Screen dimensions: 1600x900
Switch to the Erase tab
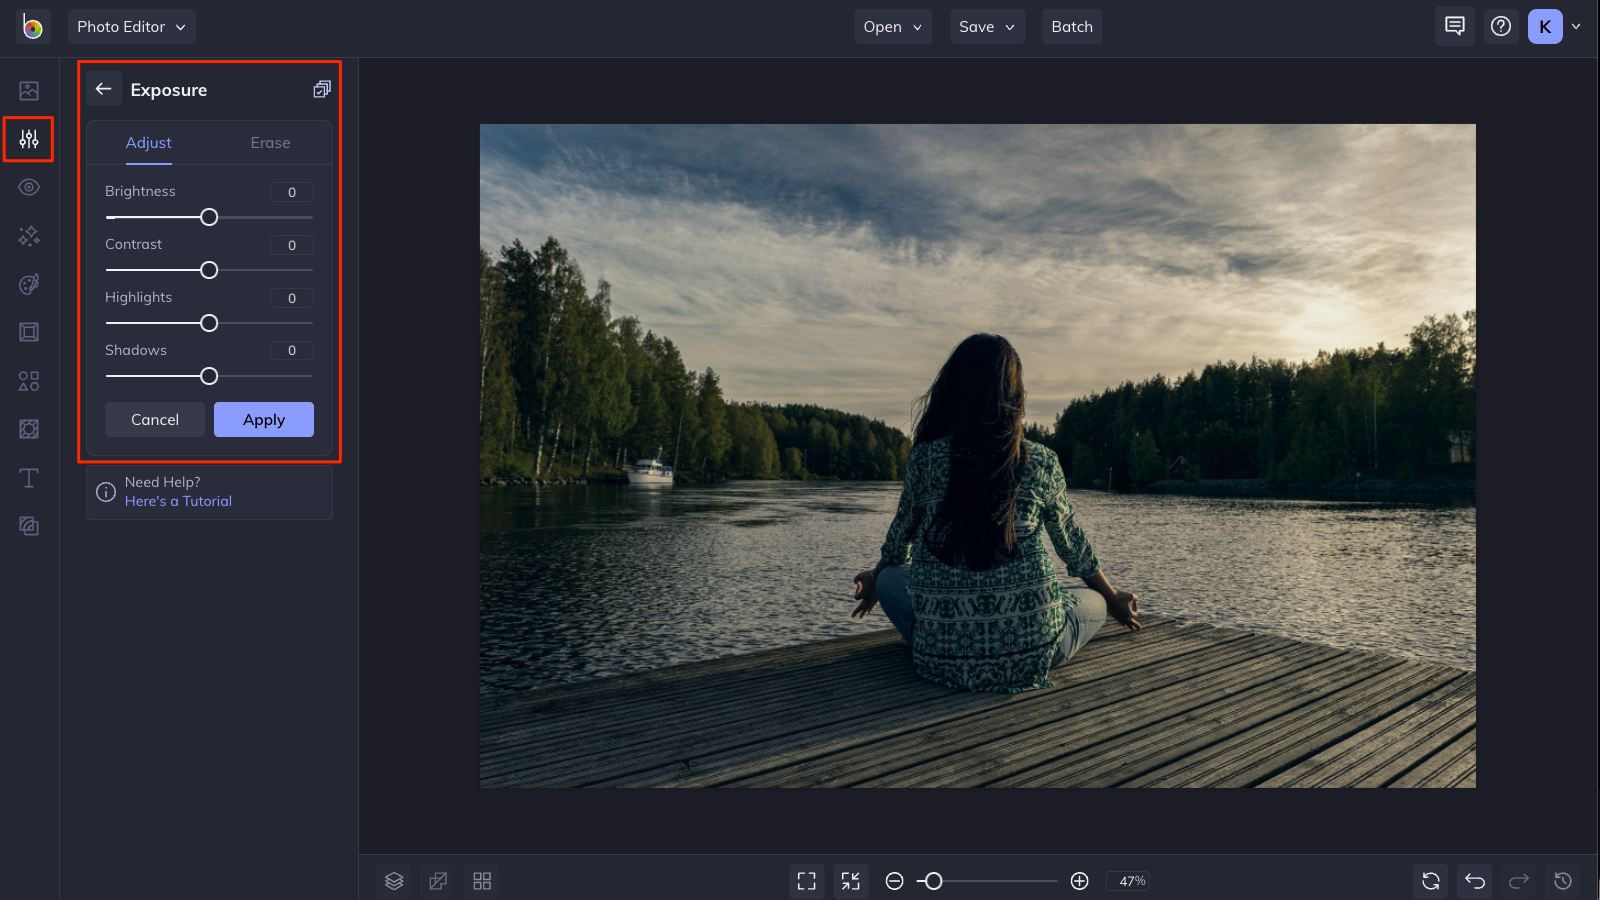click(269, 142)
